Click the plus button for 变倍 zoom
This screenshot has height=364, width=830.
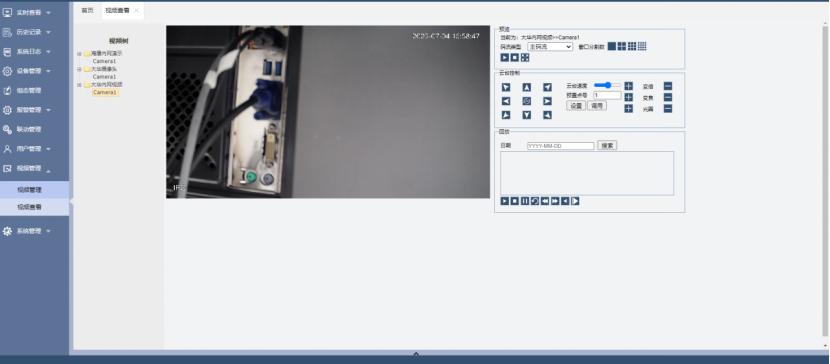tap(628, 86)
